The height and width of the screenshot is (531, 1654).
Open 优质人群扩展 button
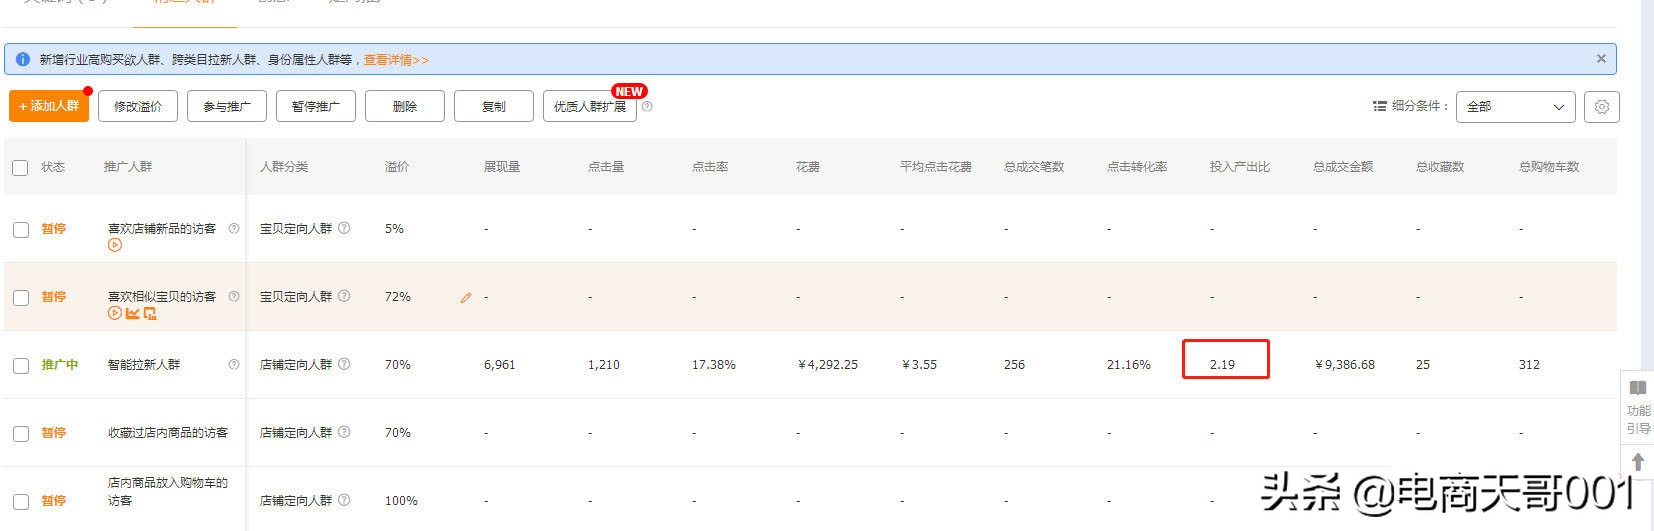[x=590, y=106]
